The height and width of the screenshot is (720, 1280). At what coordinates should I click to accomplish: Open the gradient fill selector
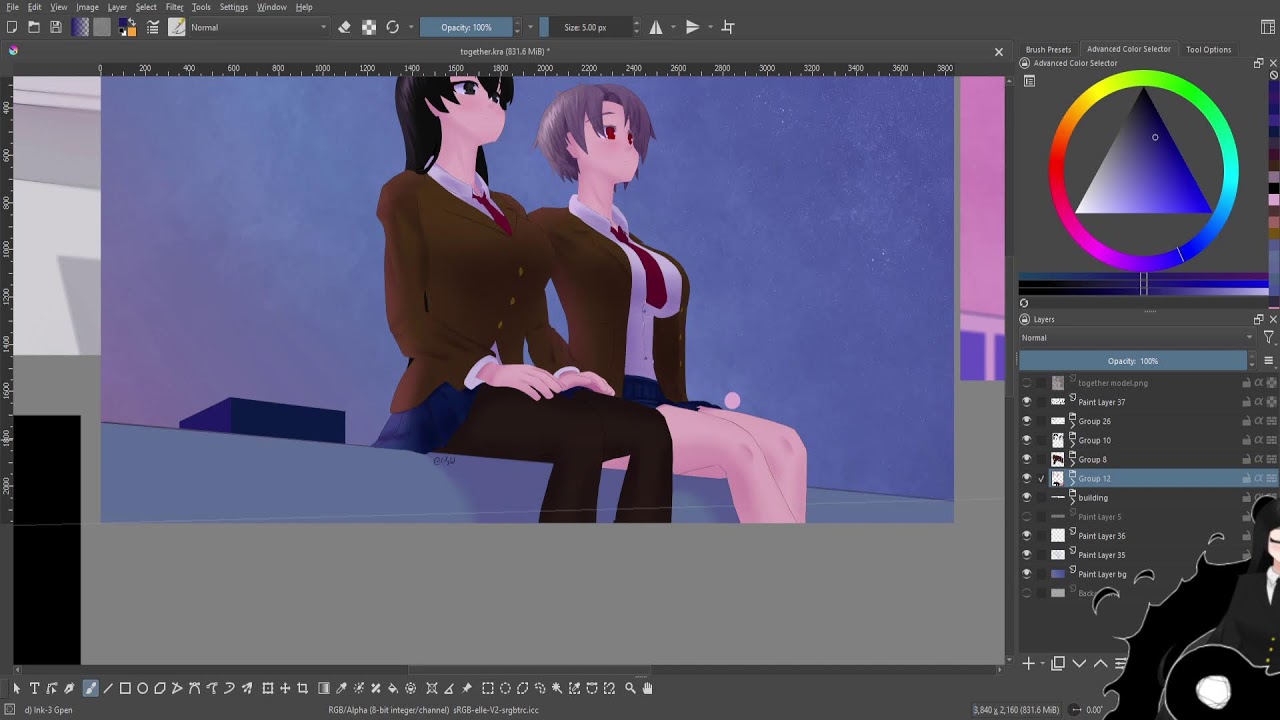click(81, 28)
